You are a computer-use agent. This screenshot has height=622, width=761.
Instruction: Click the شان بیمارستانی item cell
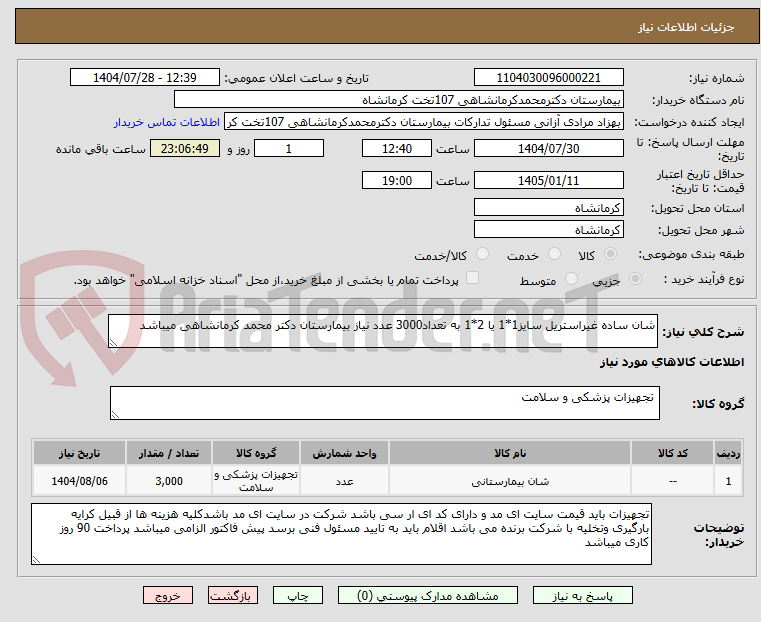[x=510, y=481]
